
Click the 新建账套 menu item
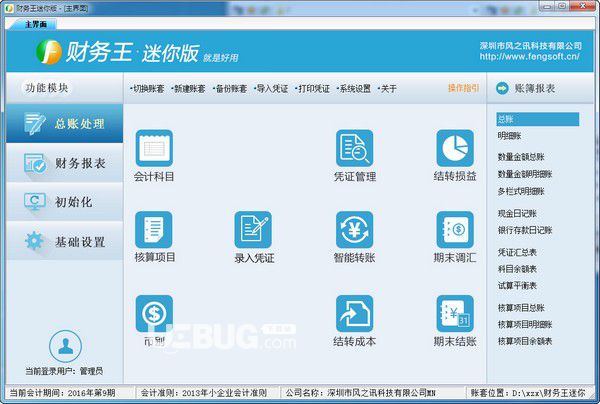coord(188,89)
